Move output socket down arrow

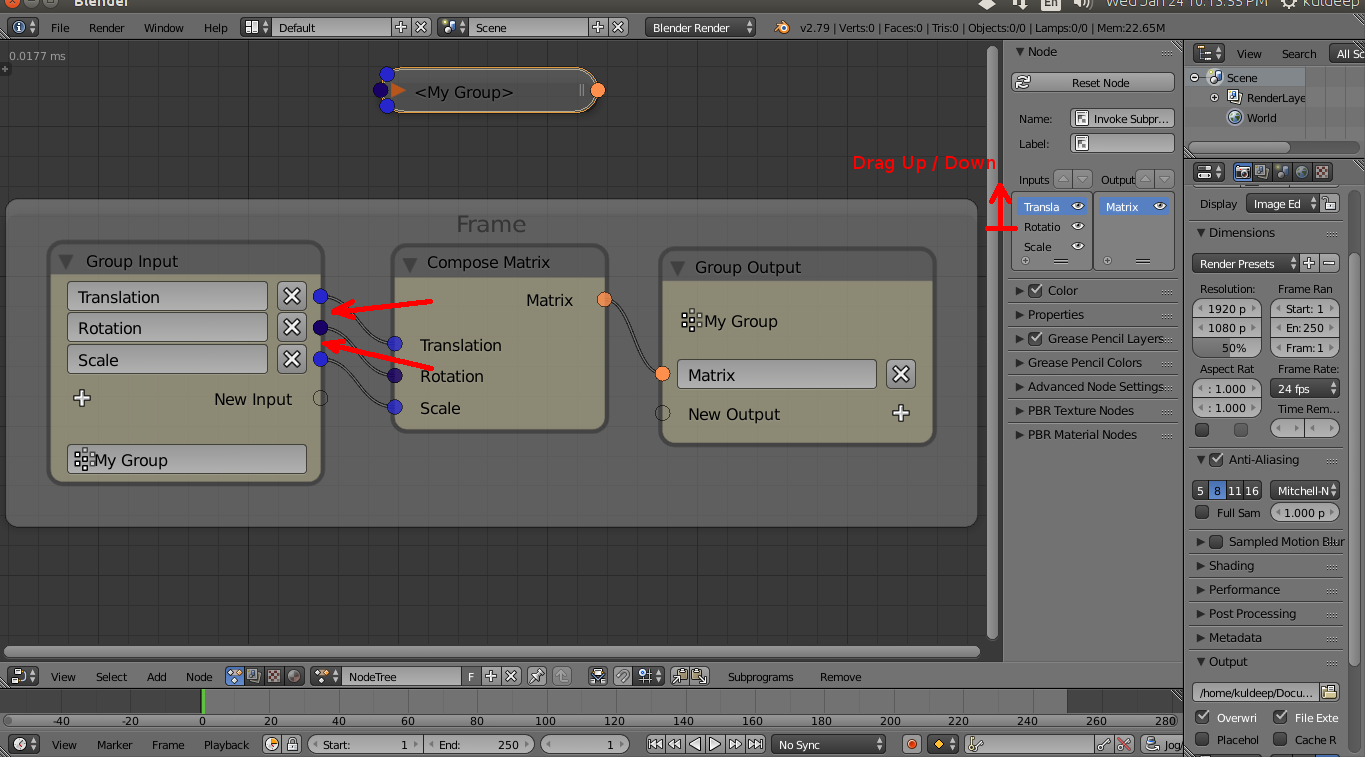[x=1163, y=179]
